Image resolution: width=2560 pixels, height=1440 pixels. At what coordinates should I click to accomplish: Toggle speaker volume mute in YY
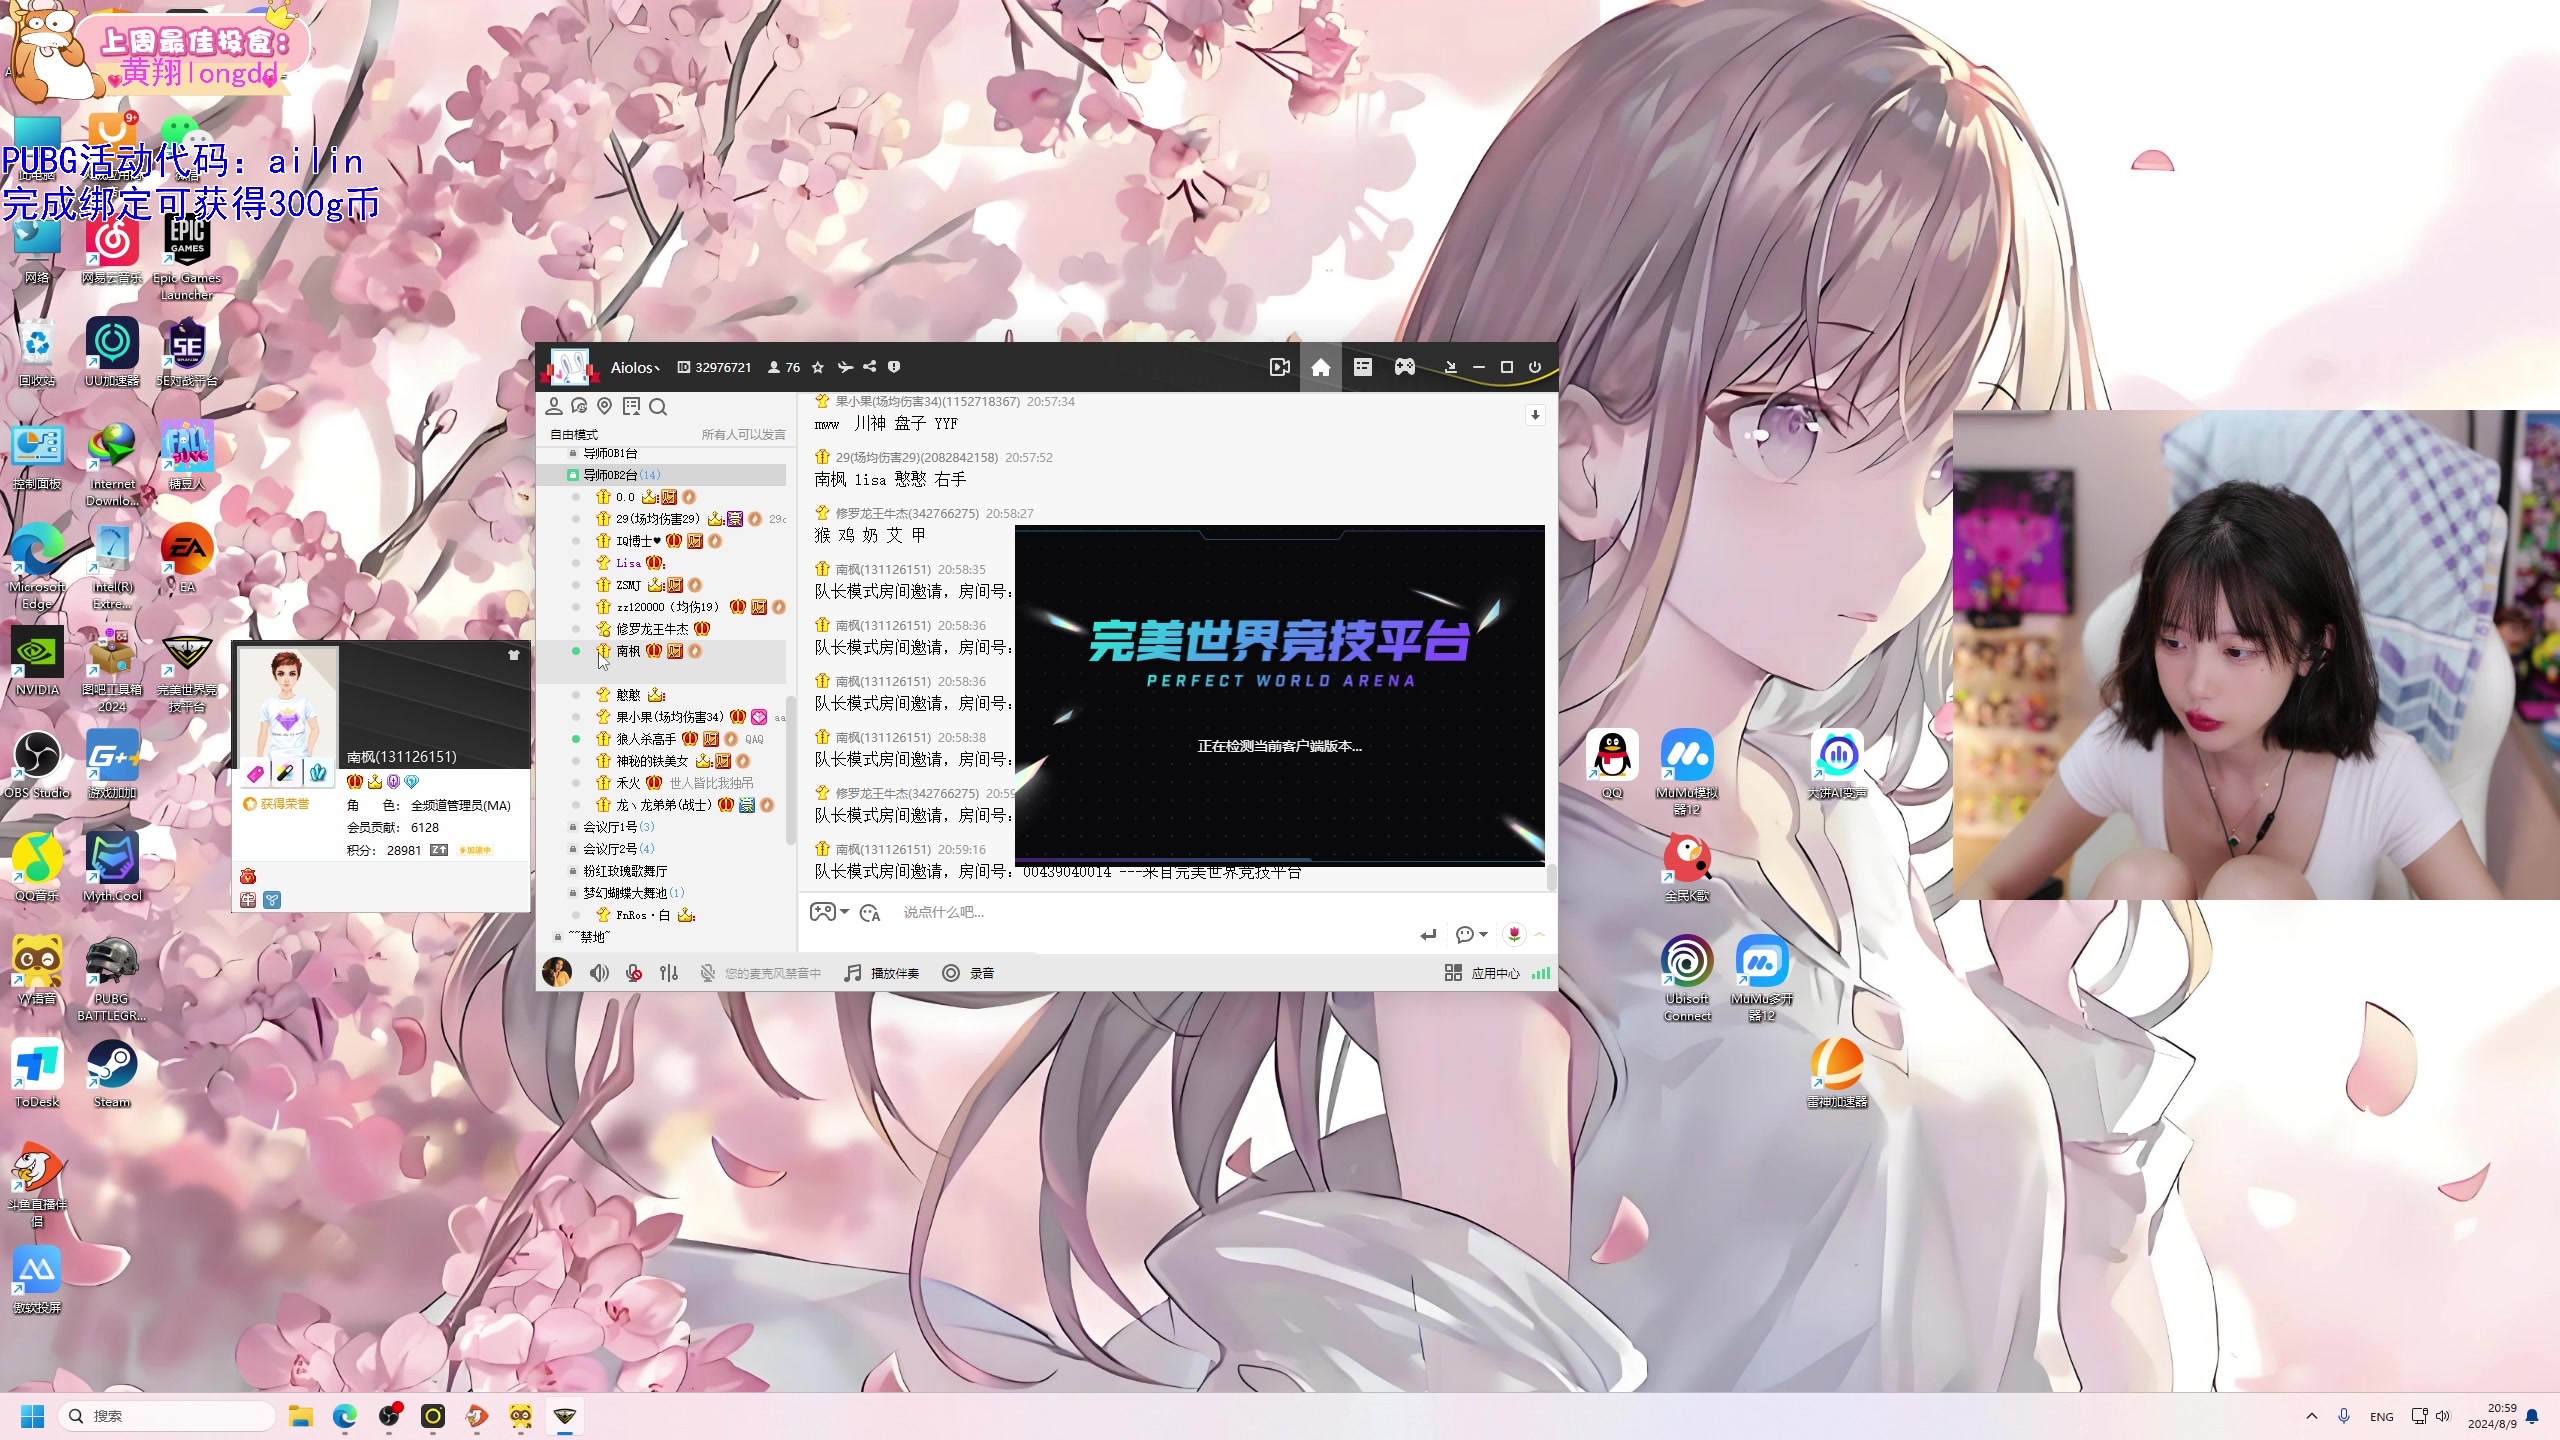coord(599,973)
